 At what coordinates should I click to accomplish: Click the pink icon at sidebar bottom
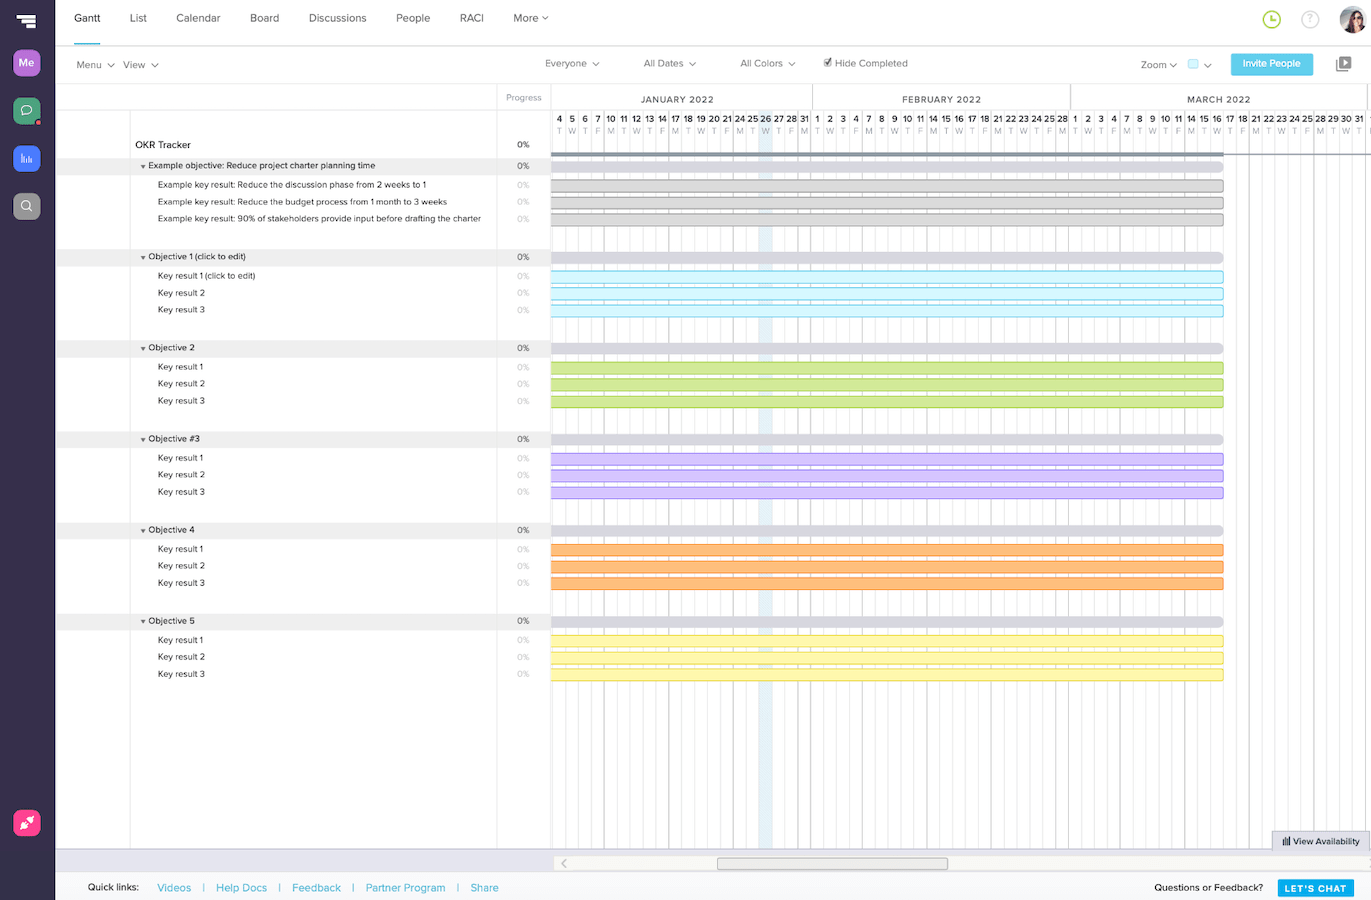[27, 823]
